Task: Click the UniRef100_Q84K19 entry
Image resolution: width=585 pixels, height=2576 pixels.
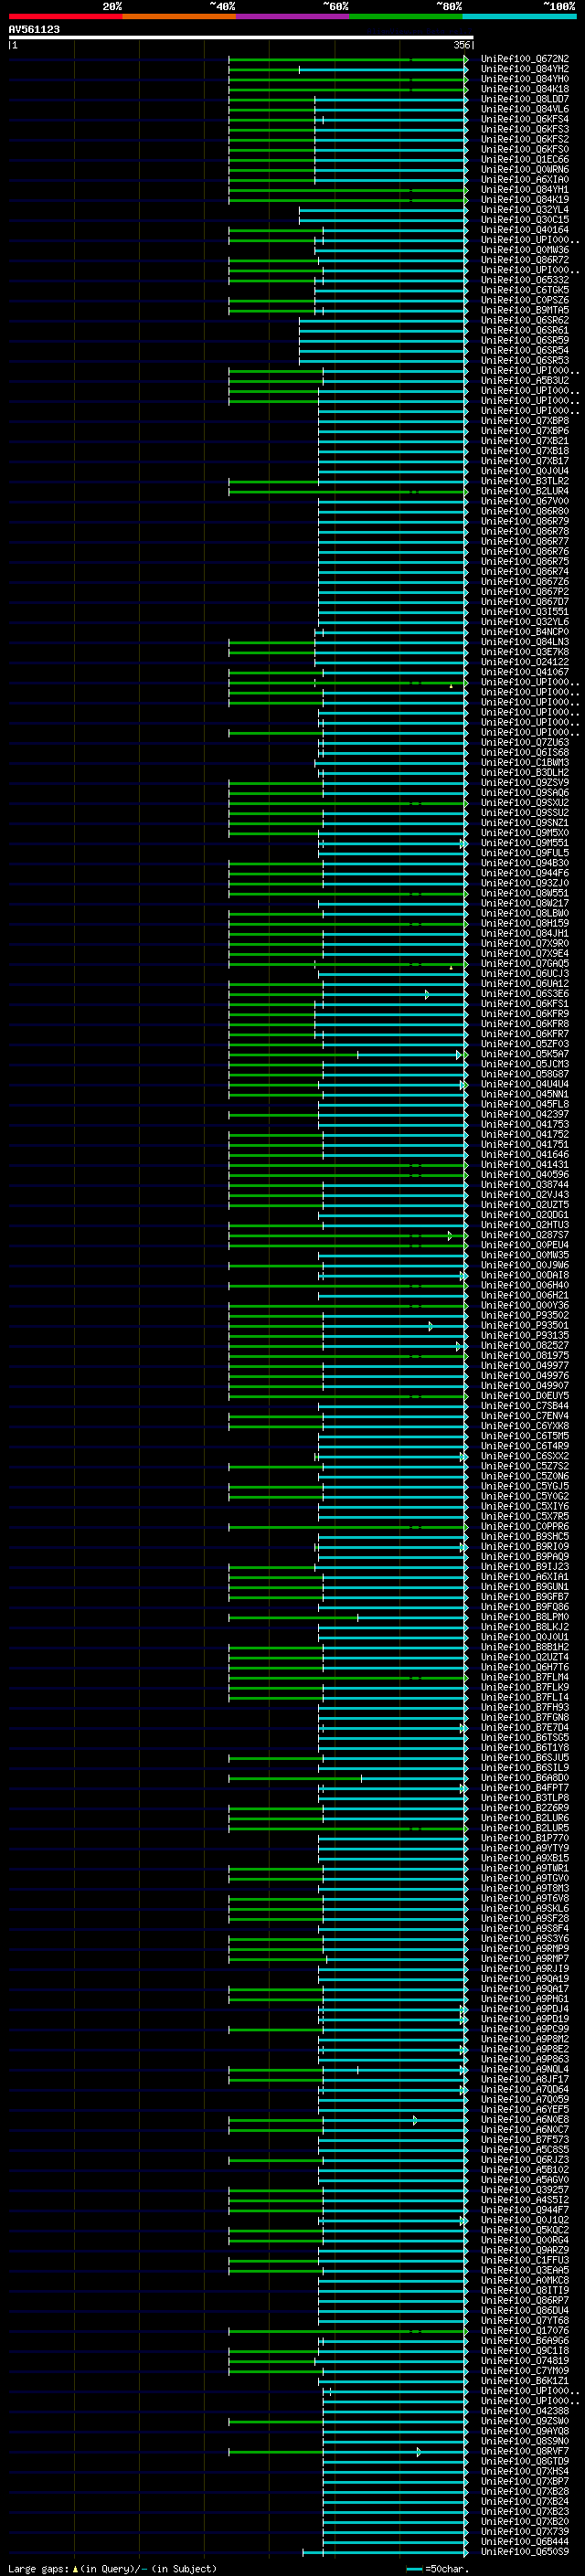Action: pyautogui.click(x=525, y=199)
